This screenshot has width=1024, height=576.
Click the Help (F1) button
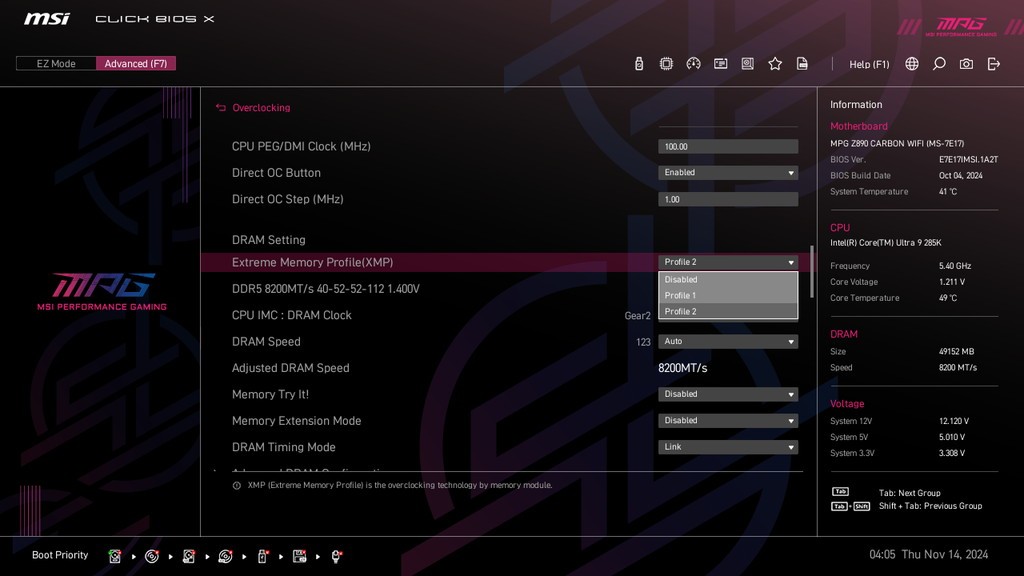(868, 65)
